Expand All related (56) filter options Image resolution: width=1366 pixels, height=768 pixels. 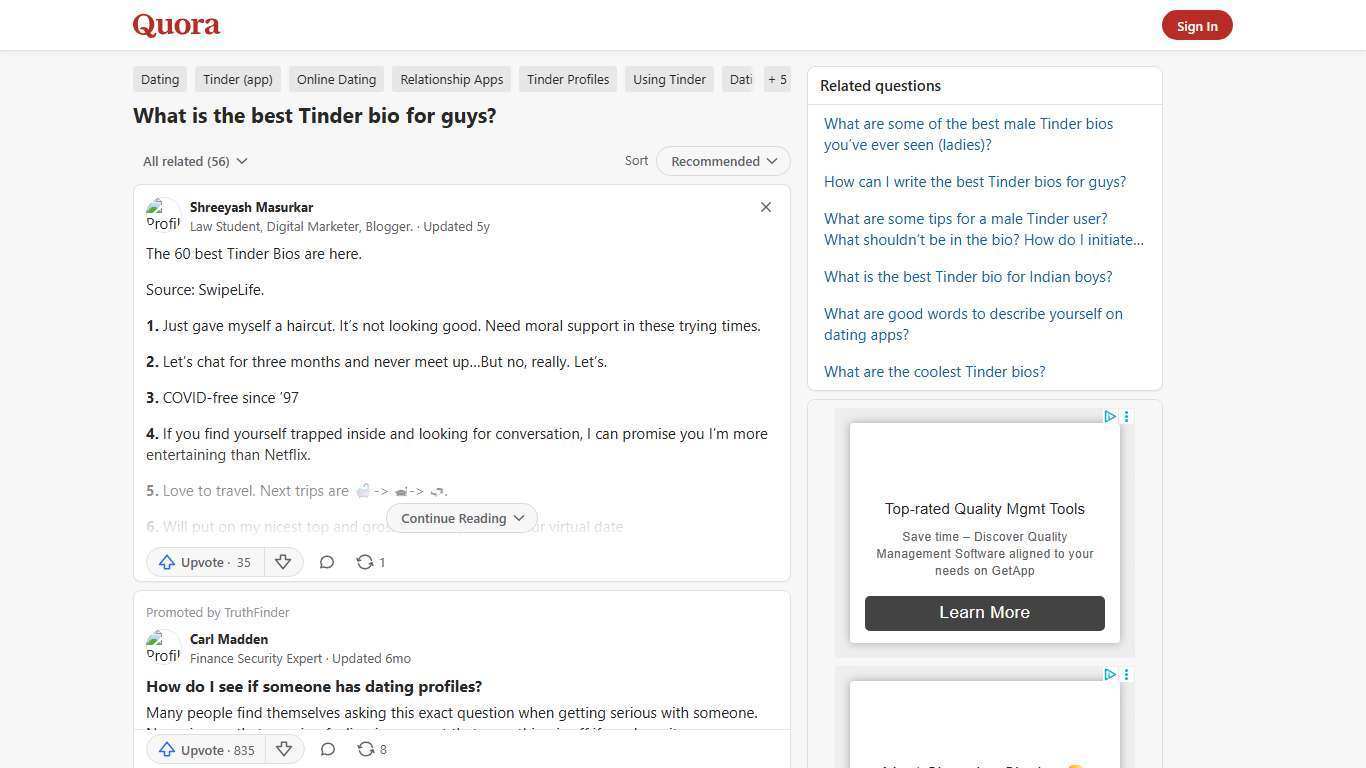coord(194,161)
